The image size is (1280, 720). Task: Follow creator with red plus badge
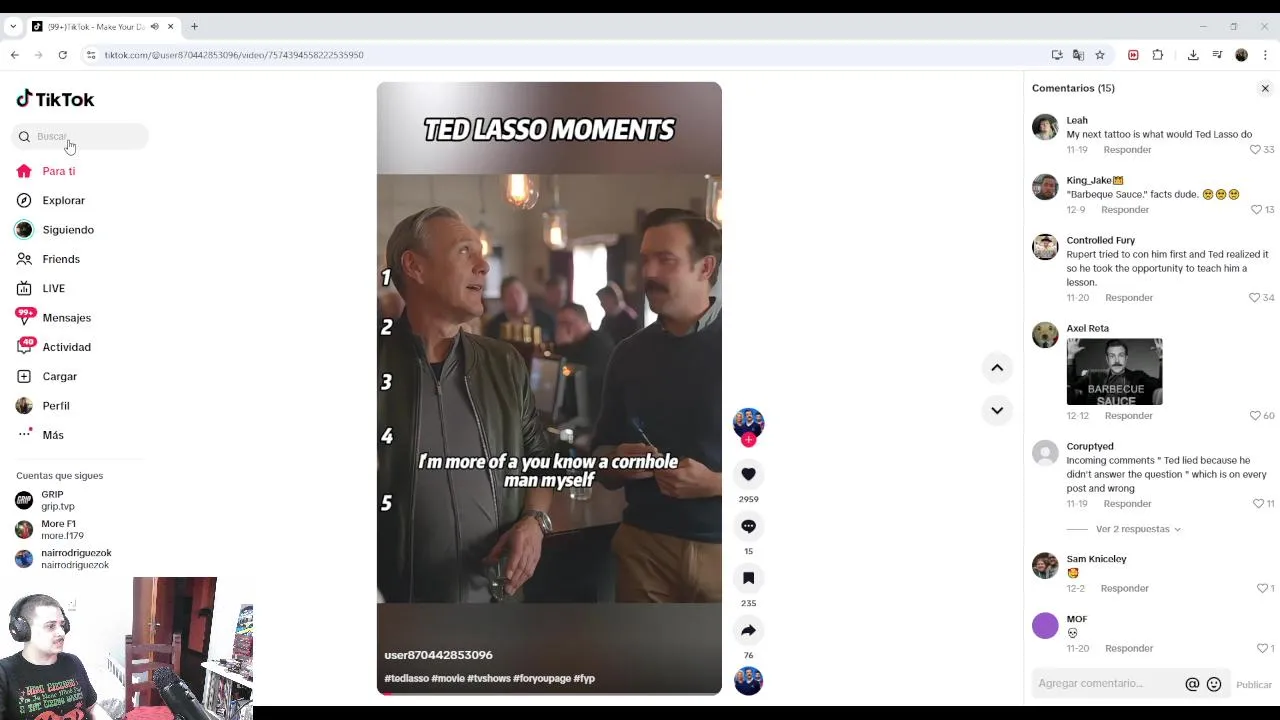coord(748,440)
